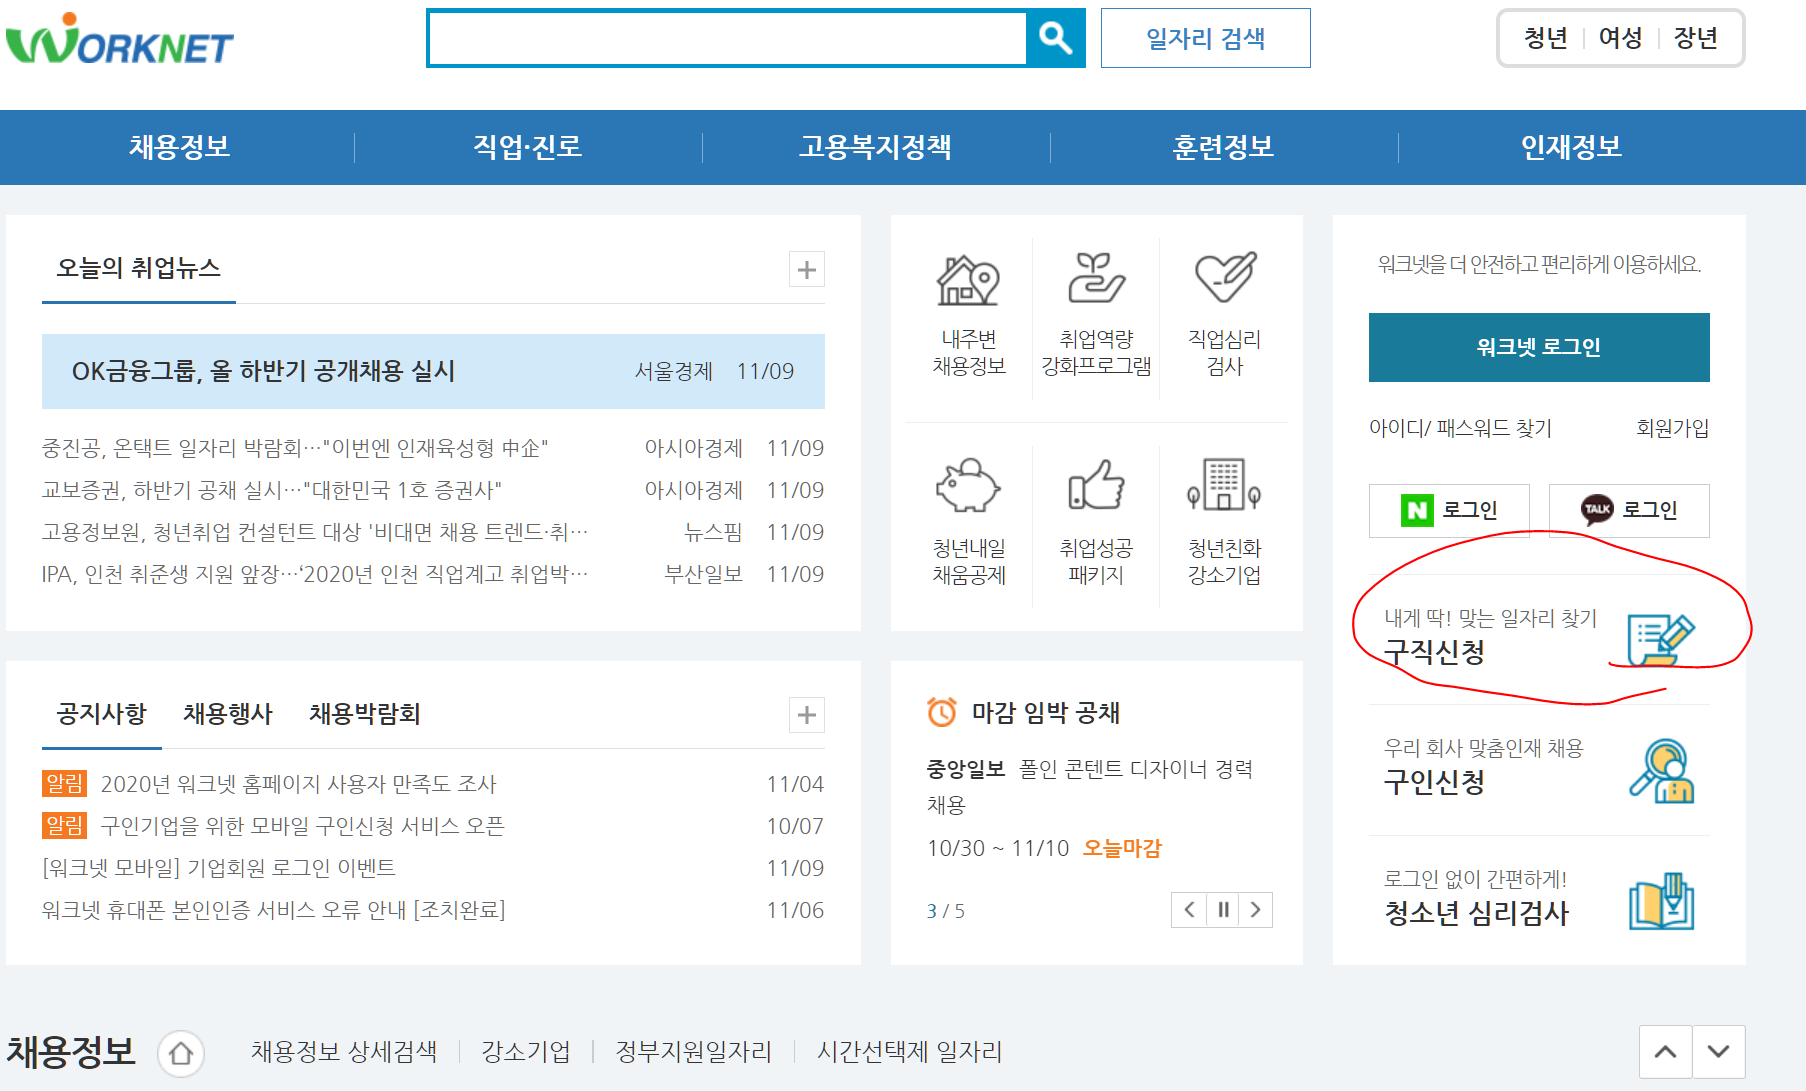The height and width of the screenshot is (1091, 1806).
Task: Click the home icon next to 채용정보
Action: click(x=181, y=1053)
